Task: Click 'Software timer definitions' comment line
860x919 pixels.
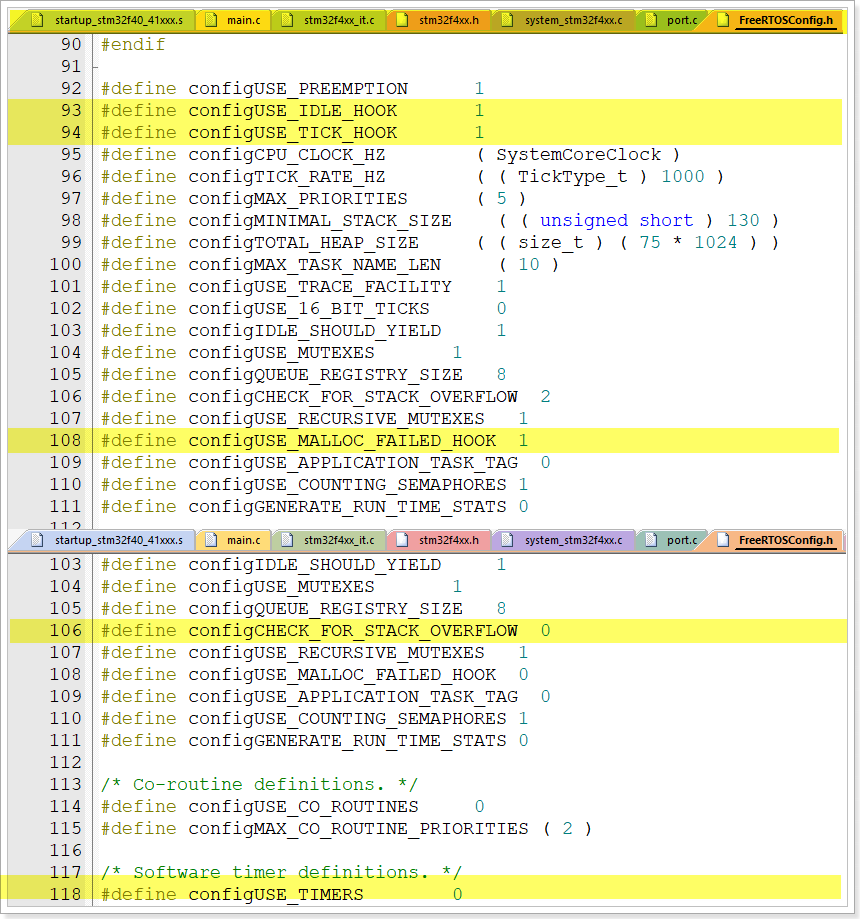Action: coord(281,872)
